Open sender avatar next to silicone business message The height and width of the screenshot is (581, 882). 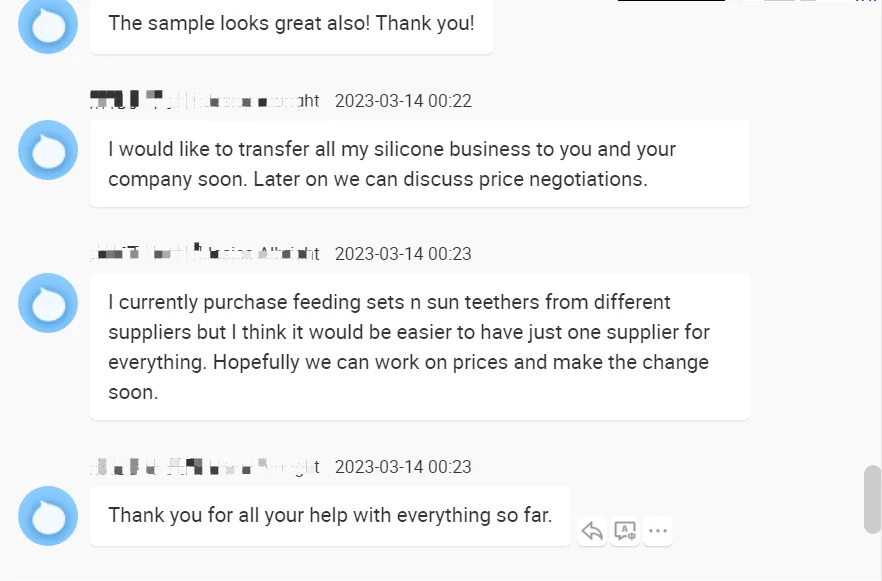click(x=48, y=150)
